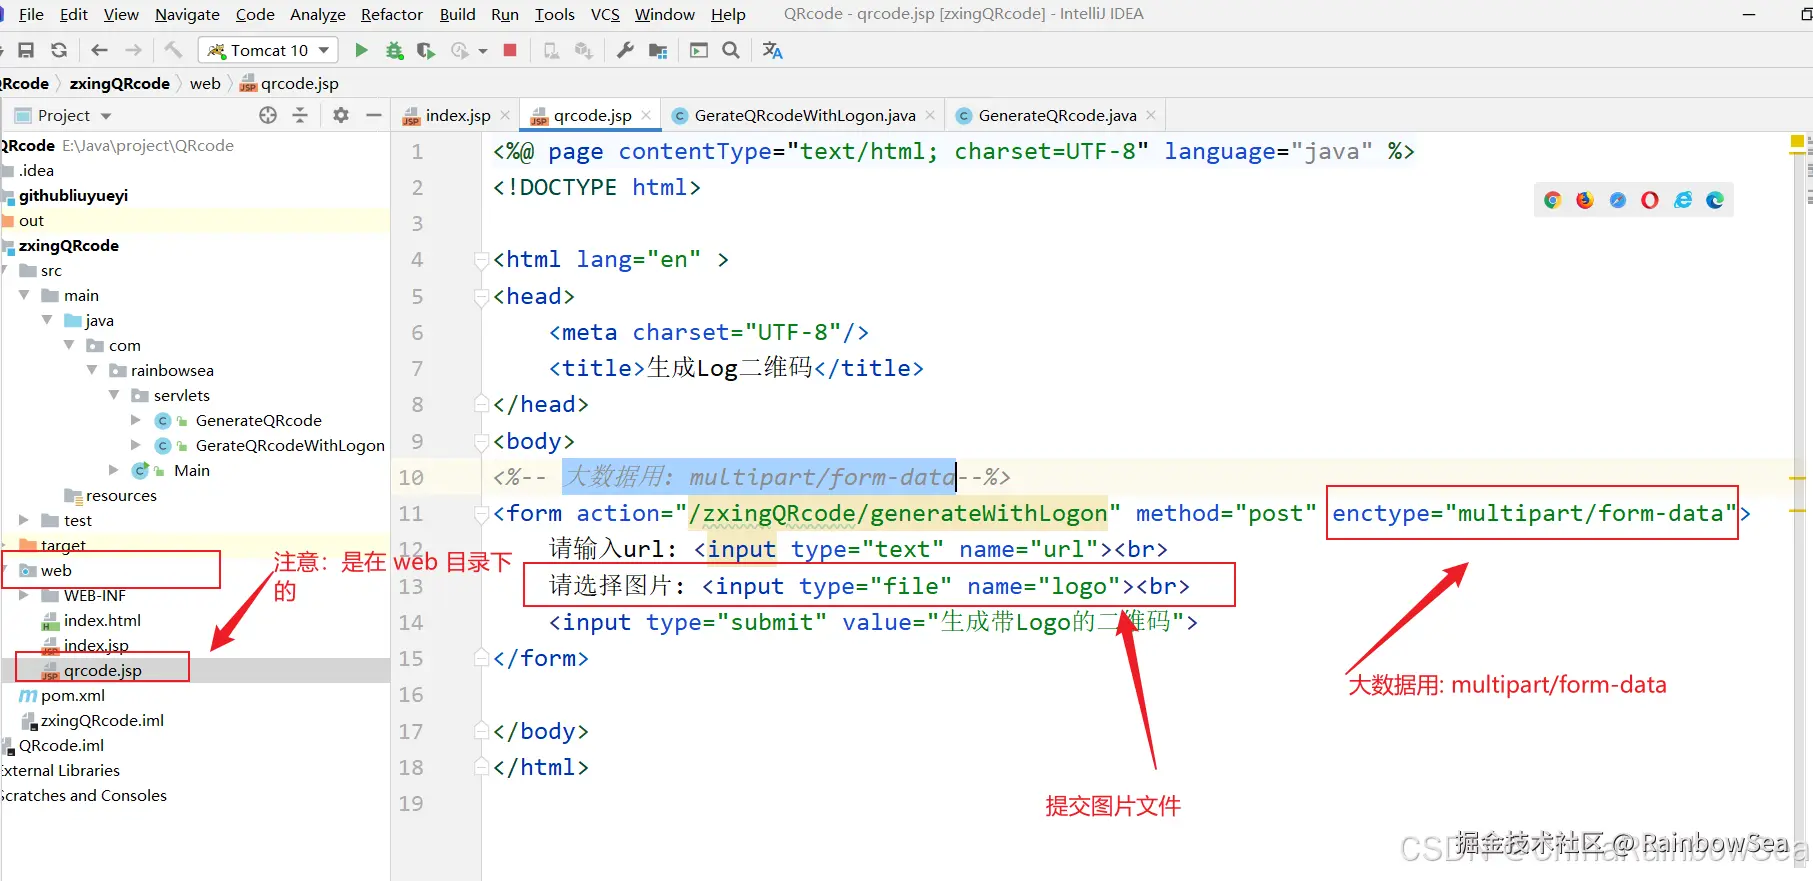
Task: Expand the test folder
Action: 24,520
